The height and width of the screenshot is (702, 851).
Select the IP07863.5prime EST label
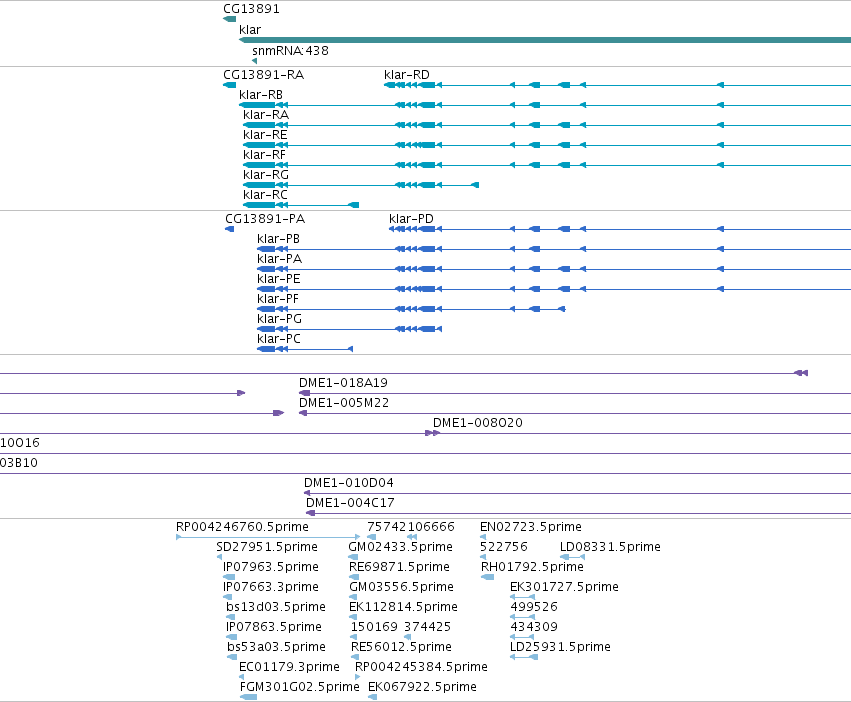274,628
